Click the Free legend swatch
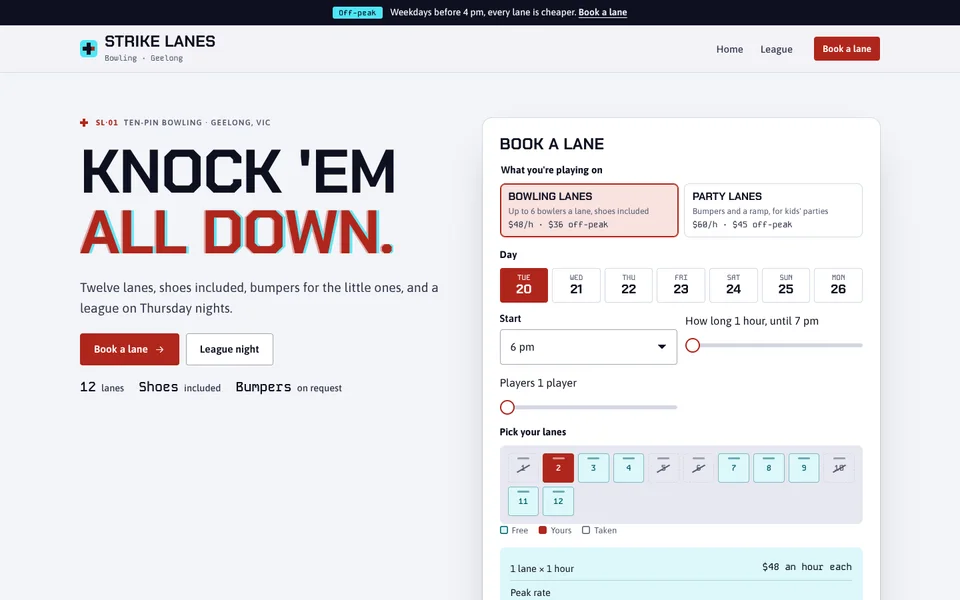The height and width of the screenshot is (600, 960). 504,530
